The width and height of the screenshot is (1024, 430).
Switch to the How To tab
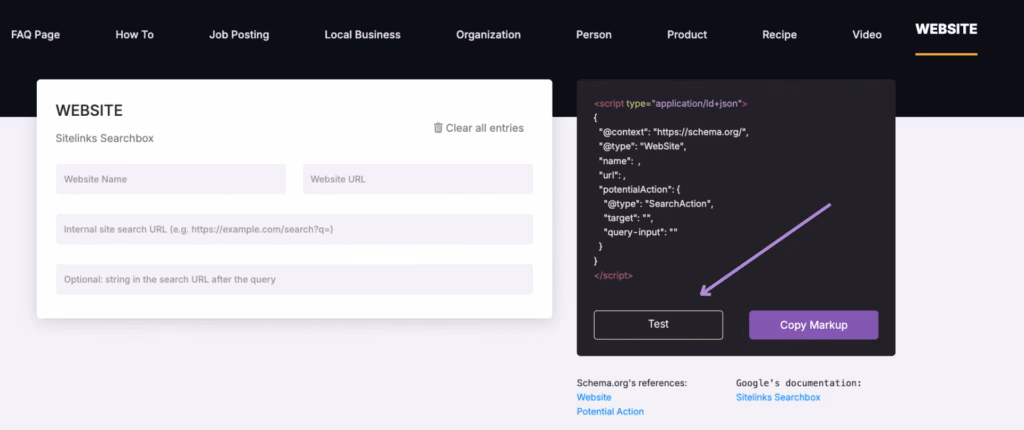pyautogui.click(x=134, y=35)
